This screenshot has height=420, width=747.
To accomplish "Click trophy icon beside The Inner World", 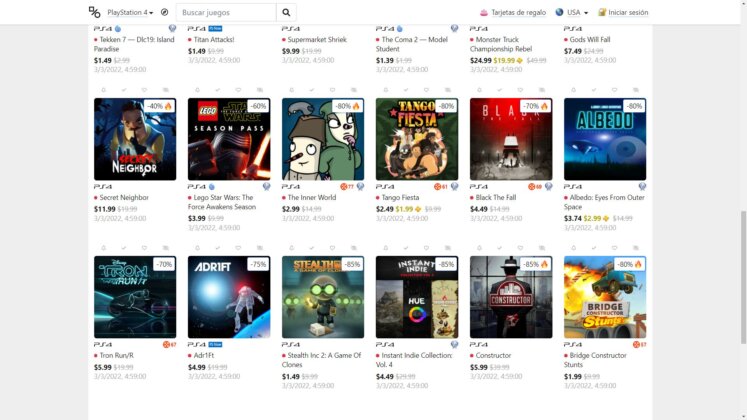I will pyautogui.click(x=361, y=187).
